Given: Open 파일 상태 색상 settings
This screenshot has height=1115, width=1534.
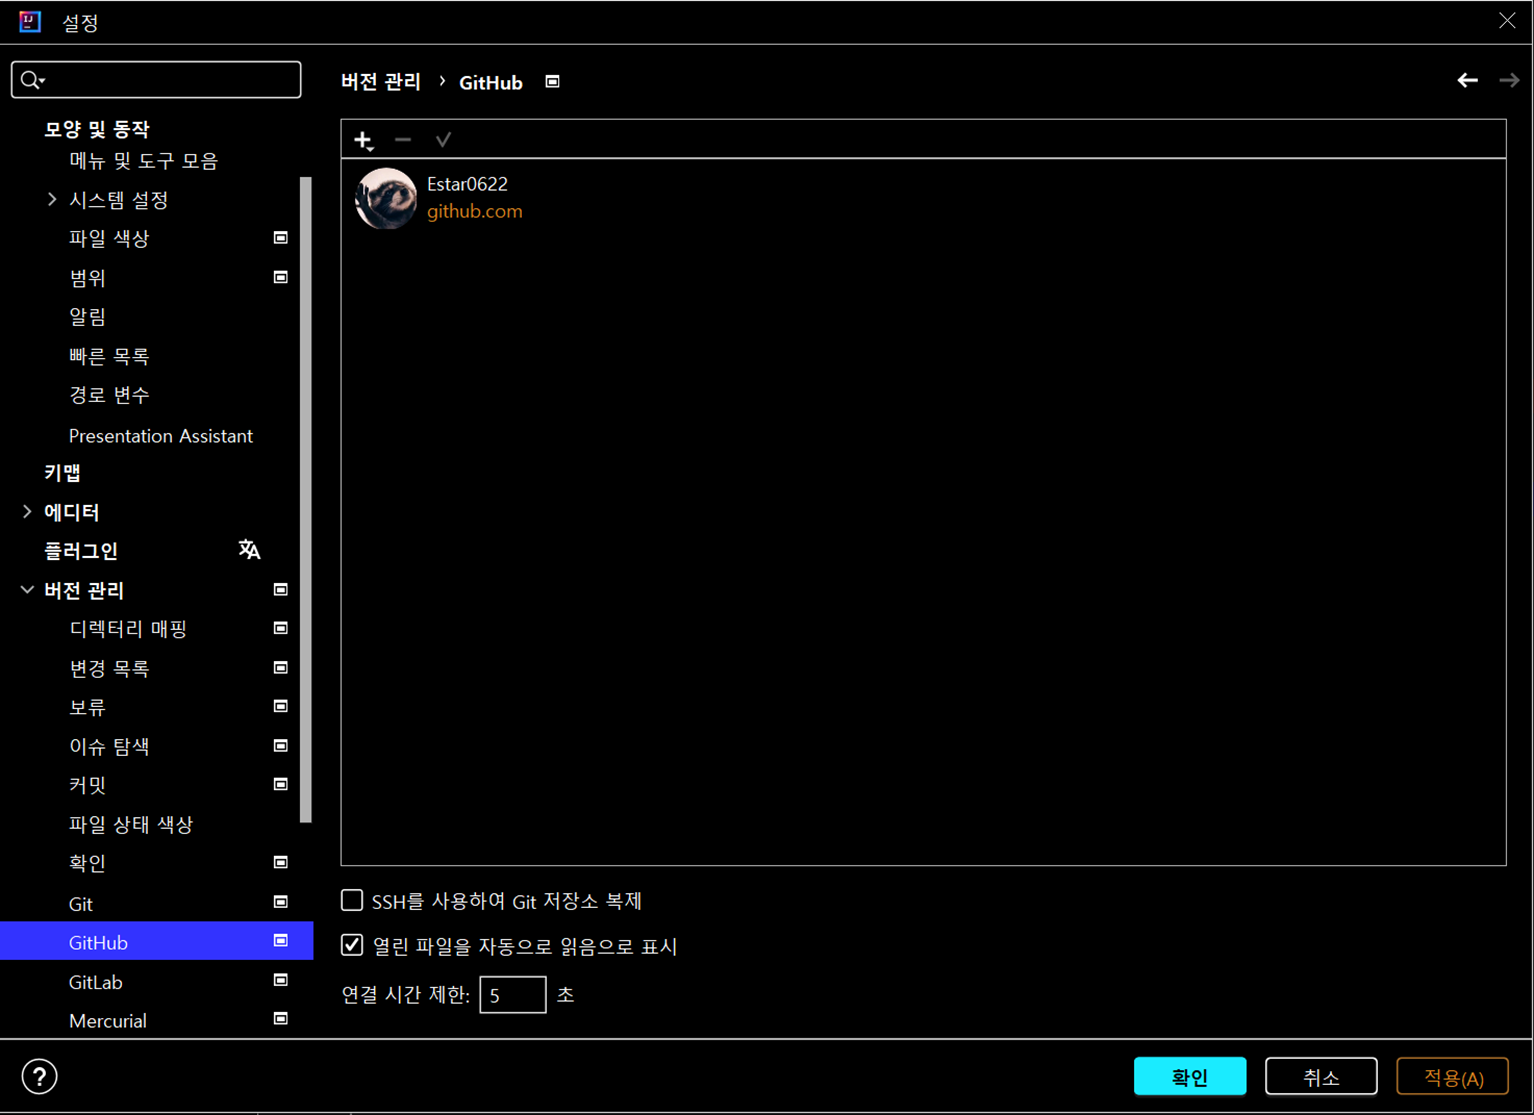Looking at the screenshot, I should [131, 824].
